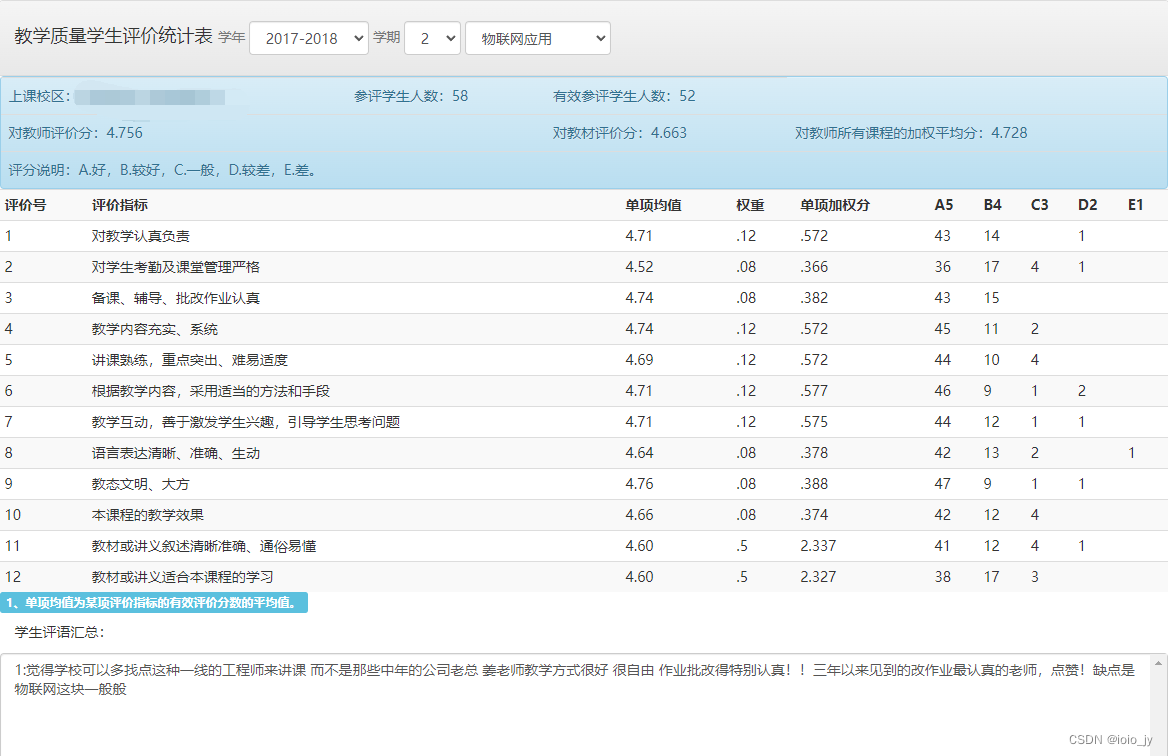Select the row 对学生考勤及课堂管理严格
The height and width of the screenshot is (756, 1168).
point(584,267)
